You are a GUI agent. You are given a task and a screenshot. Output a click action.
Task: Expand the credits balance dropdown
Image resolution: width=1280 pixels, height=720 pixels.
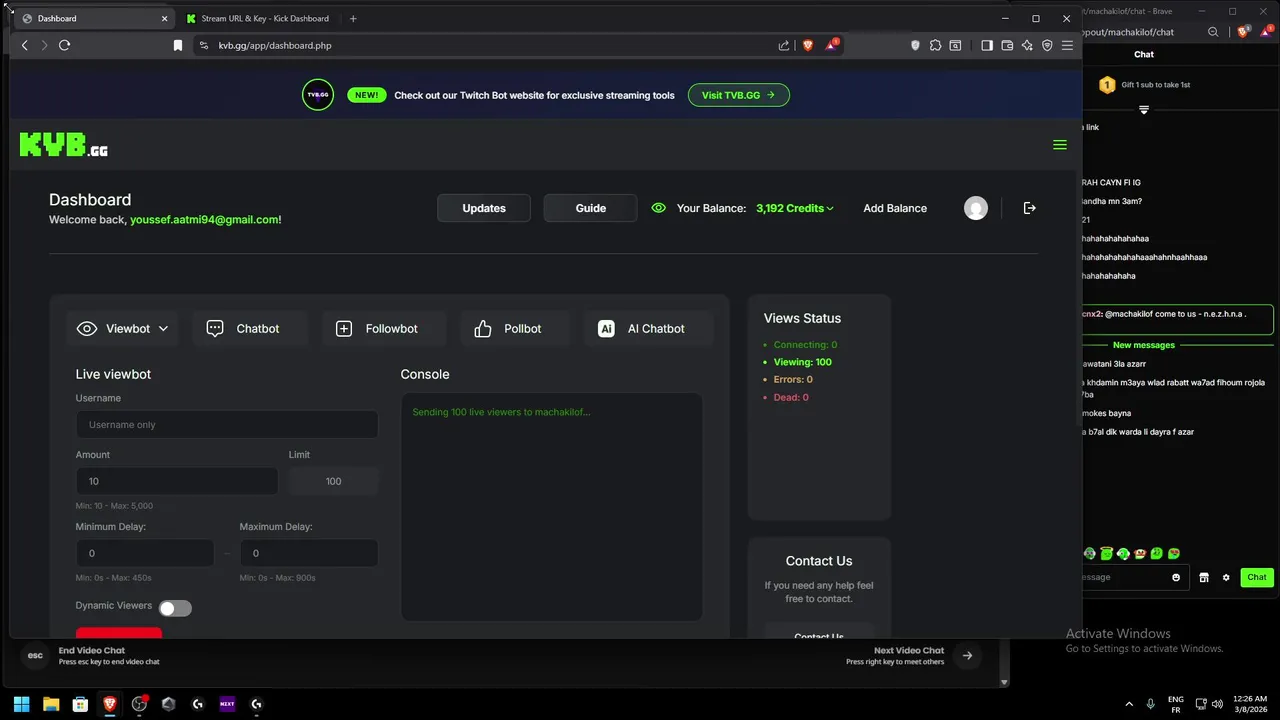pos(795,208)
